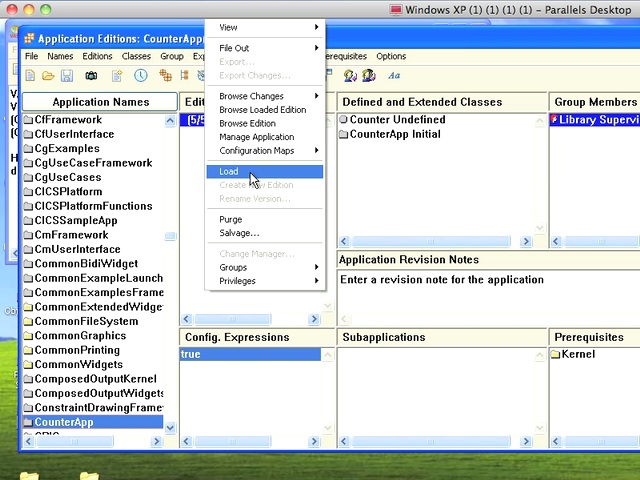Image resolution: width=640 pixels, height=480 pixels.
Task: Expand the View submenu
Action: (x=264, y=27)
